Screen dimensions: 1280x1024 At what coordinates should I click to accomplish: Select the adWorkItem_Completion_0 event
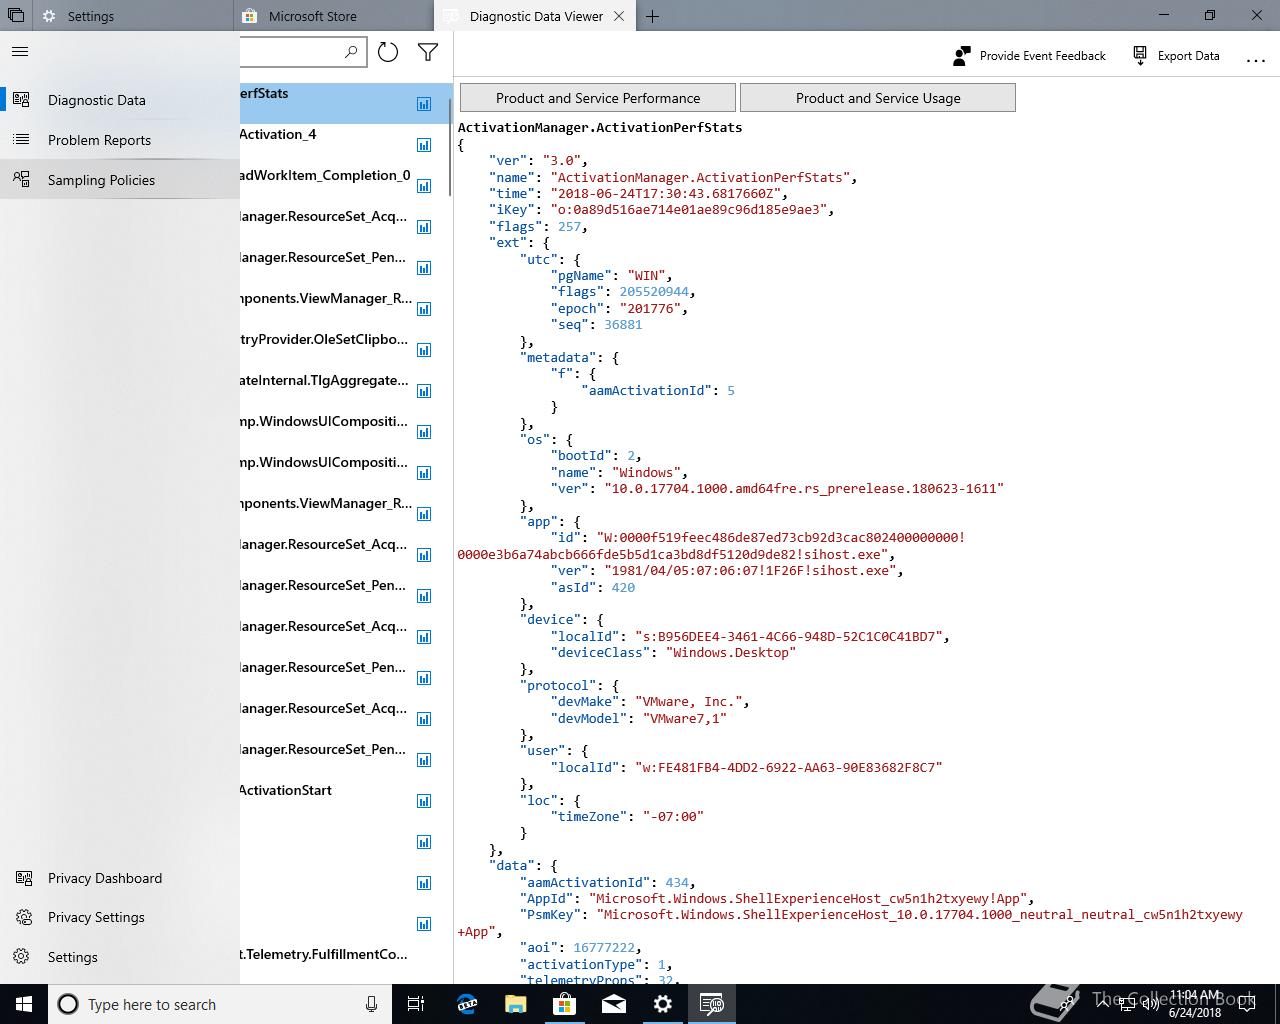point(345,185)
